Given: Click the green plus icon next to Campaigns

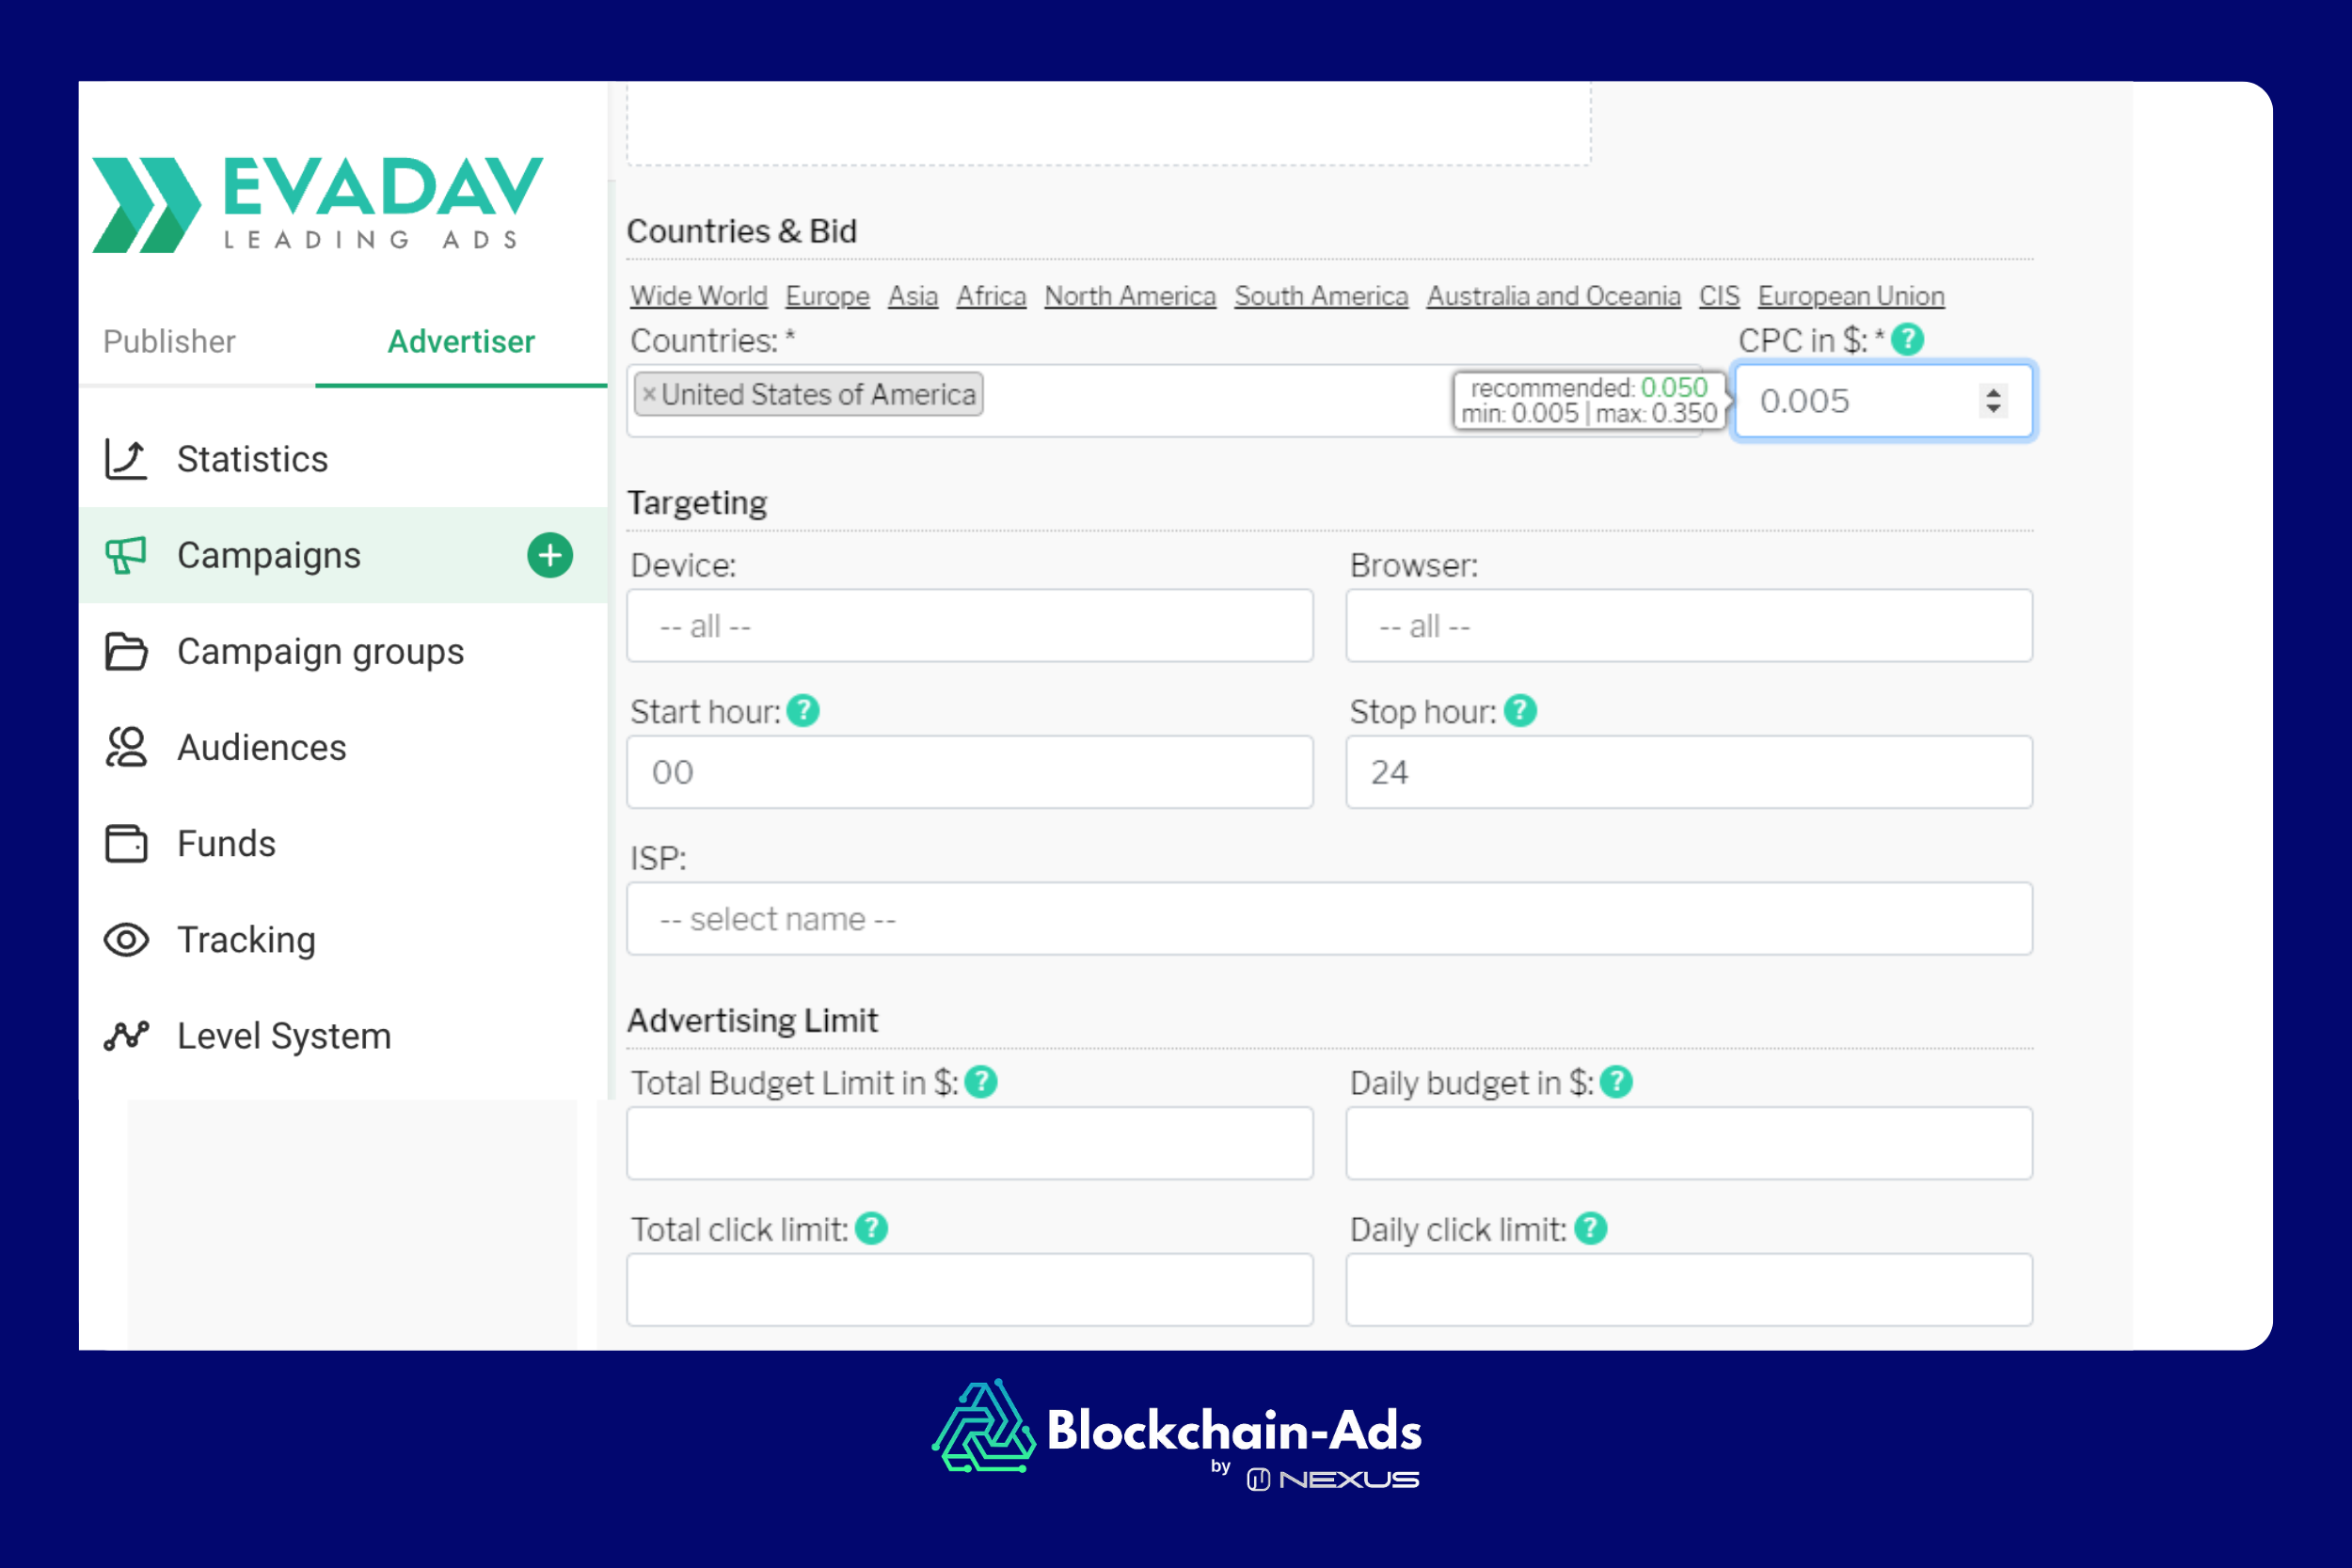Looking at the screenshot, I should coord(549,555).
